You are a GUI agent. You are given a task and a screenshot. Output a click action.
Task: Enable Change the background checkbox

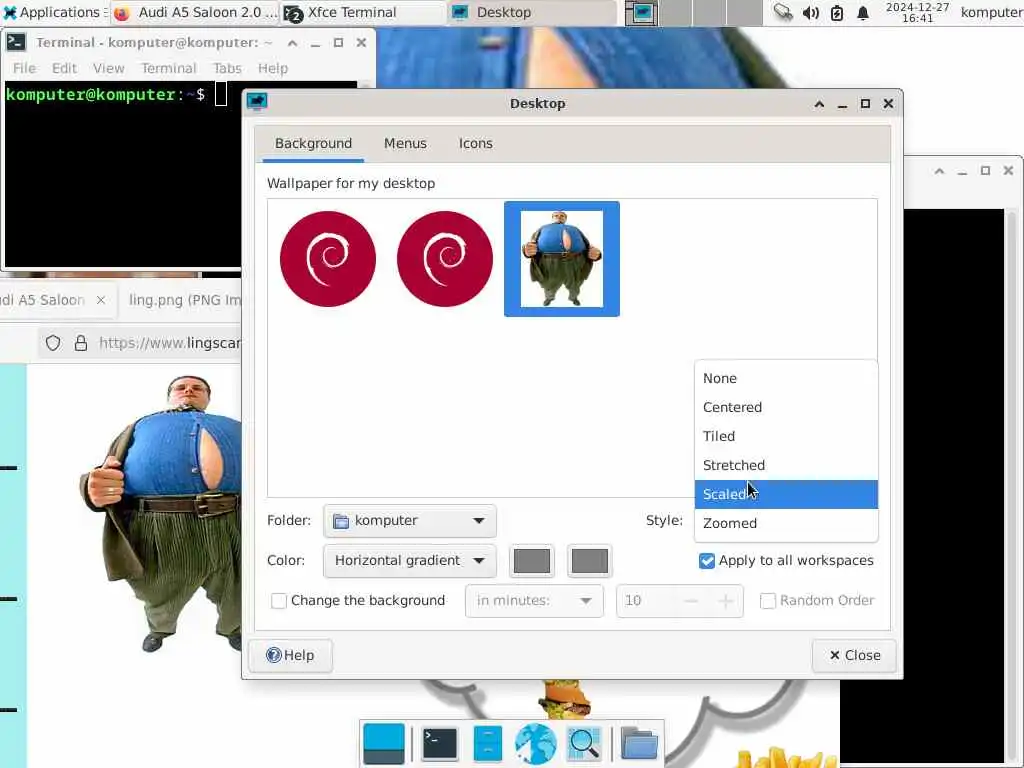[x=279, y=601]
